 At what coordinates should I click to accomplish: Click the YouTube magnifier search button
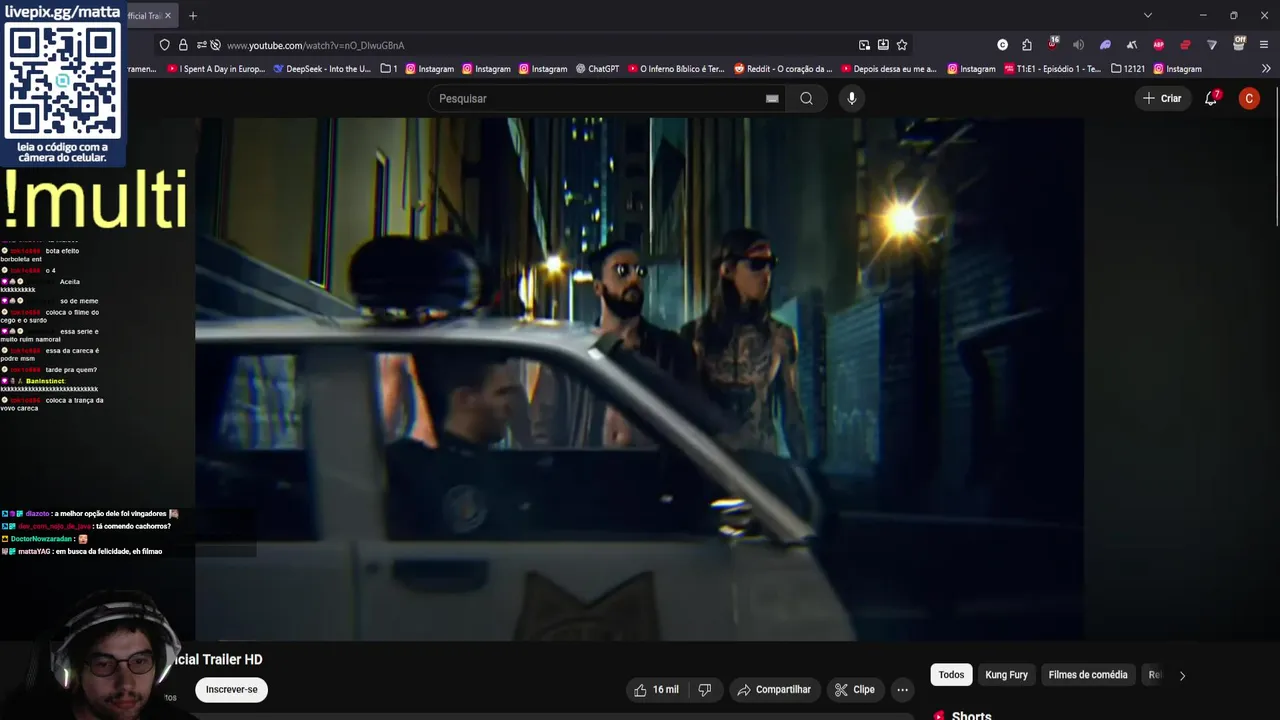tap(806, 98)
